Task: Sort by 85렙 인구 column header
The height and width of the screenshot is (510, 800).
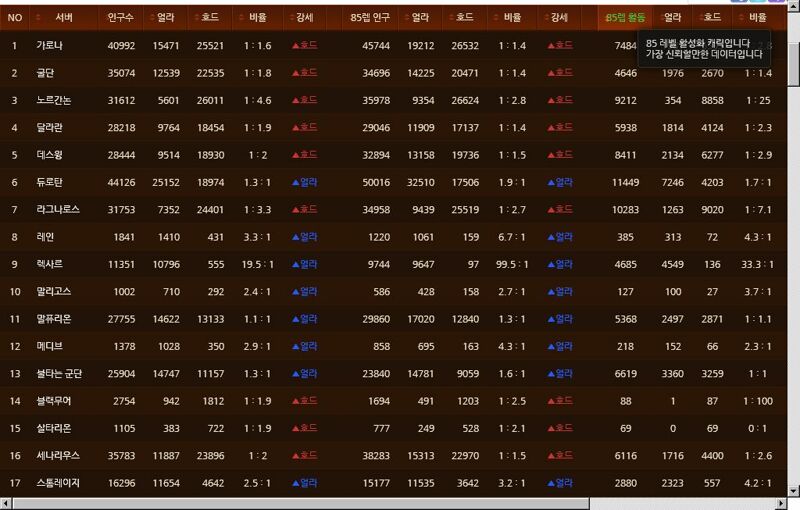Action: pyautogui.click(x=370, y=18)
